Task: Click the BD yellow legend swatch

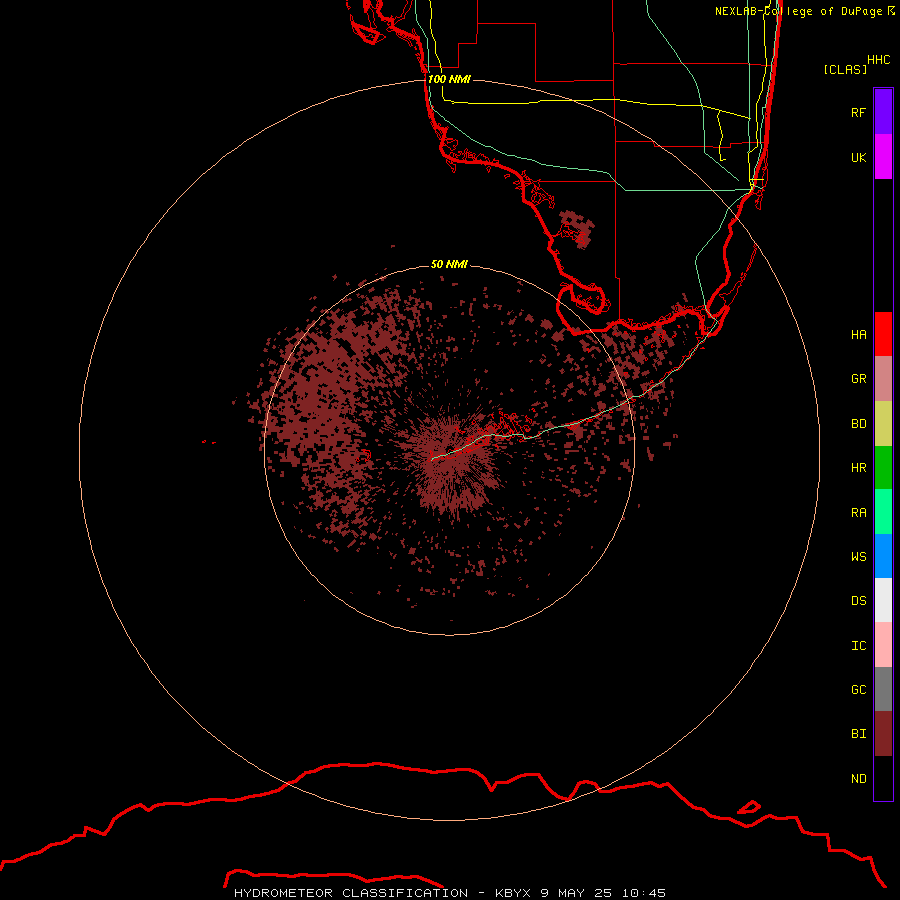Action: point(883,424)
